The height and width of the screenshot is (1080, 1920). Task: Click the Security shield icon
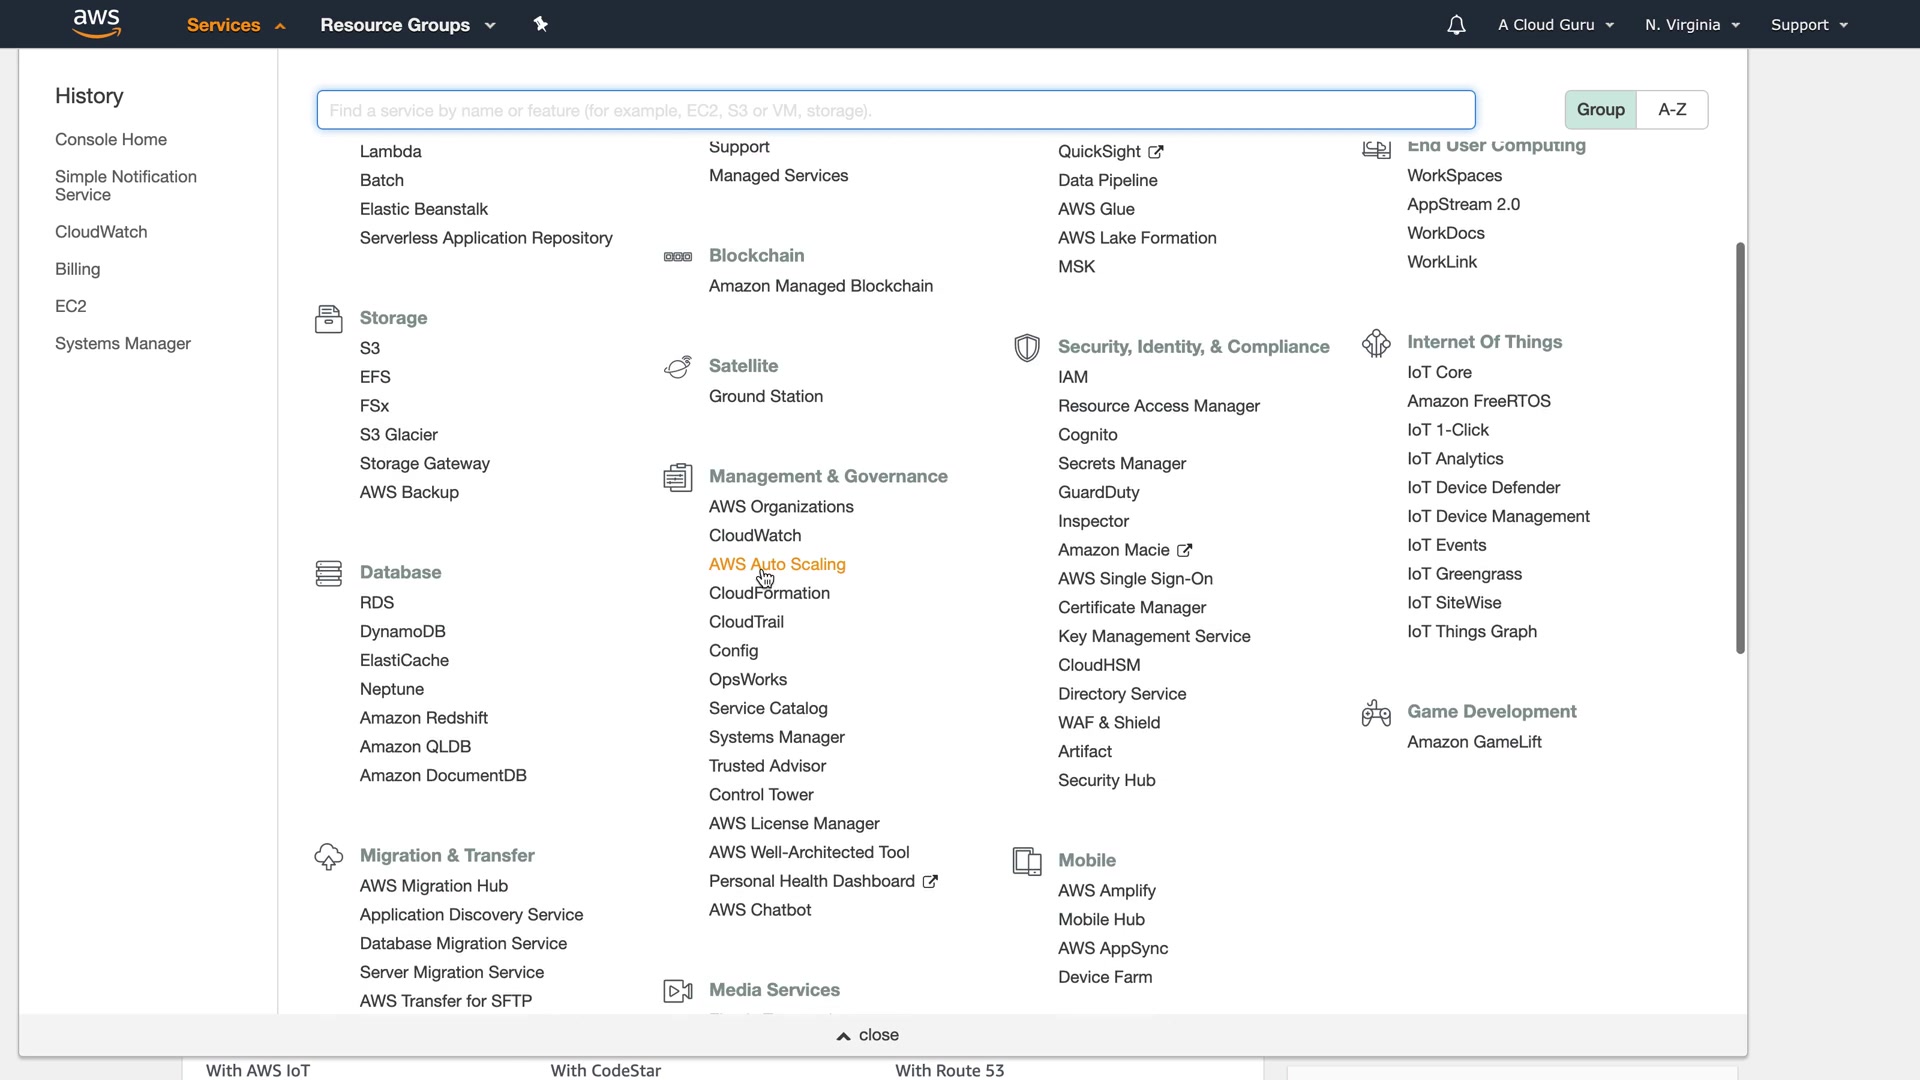click(1026, 348)
